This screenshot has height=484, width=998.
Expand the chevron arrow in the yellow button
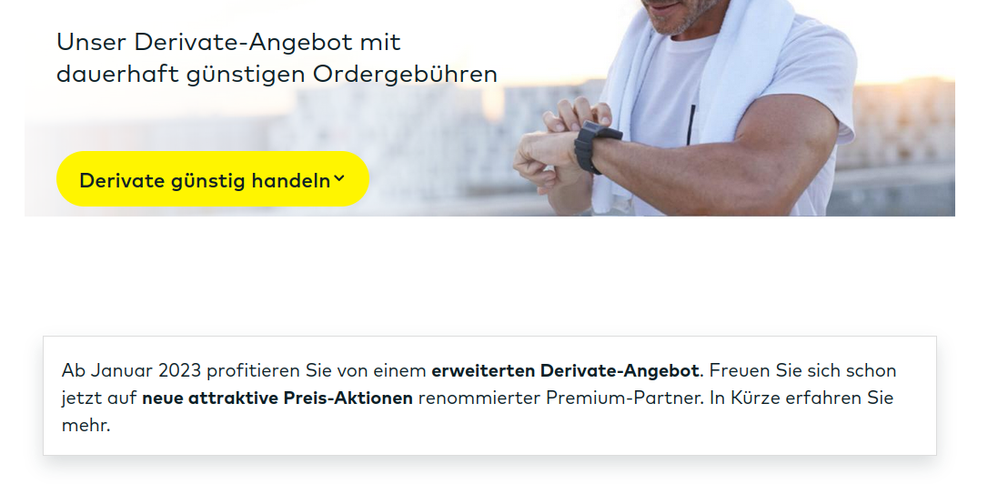pyautogui.click(x=339, y=179)
